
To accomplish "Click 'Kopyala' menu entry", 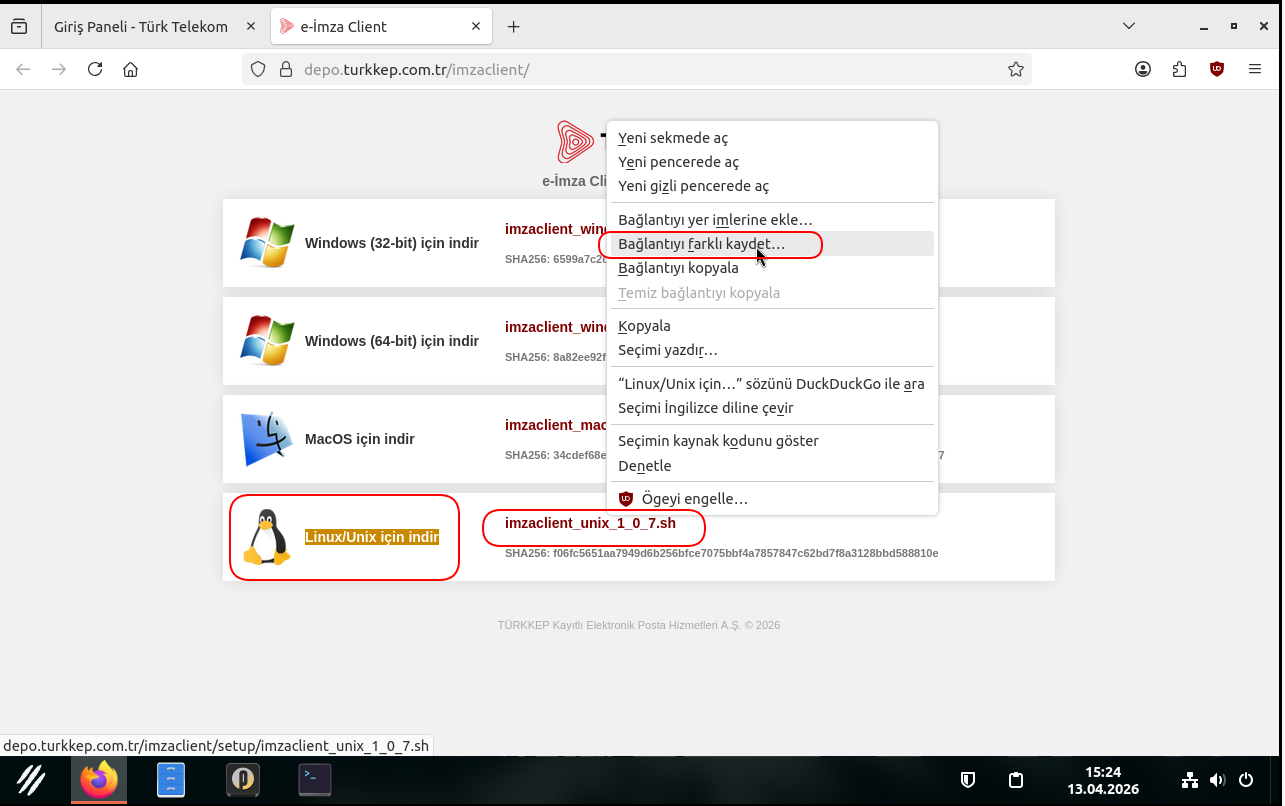I will pos(772,326).
